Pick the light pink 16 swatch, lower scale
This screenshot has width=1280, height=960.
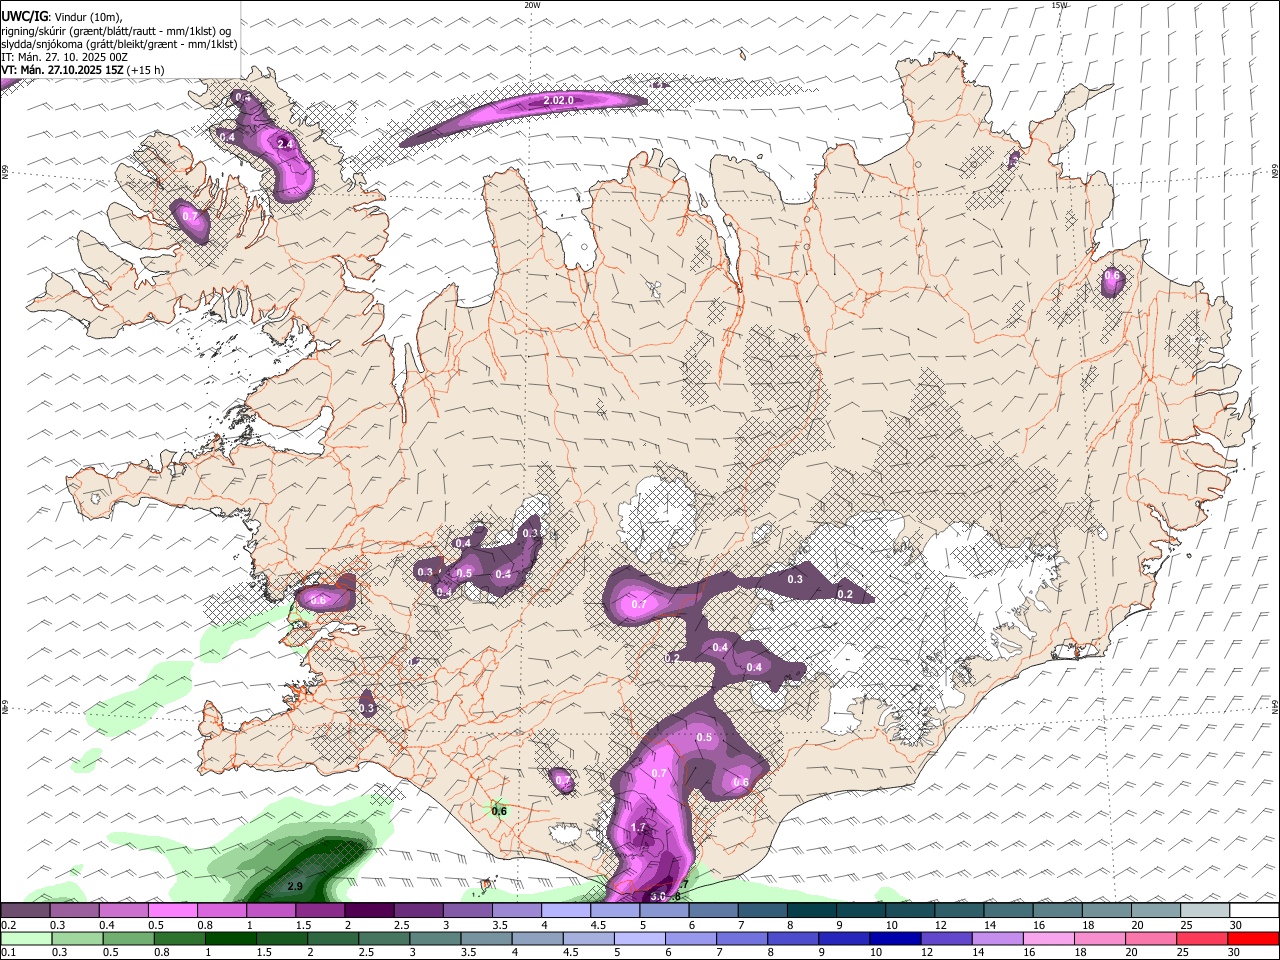point(1048,938)
